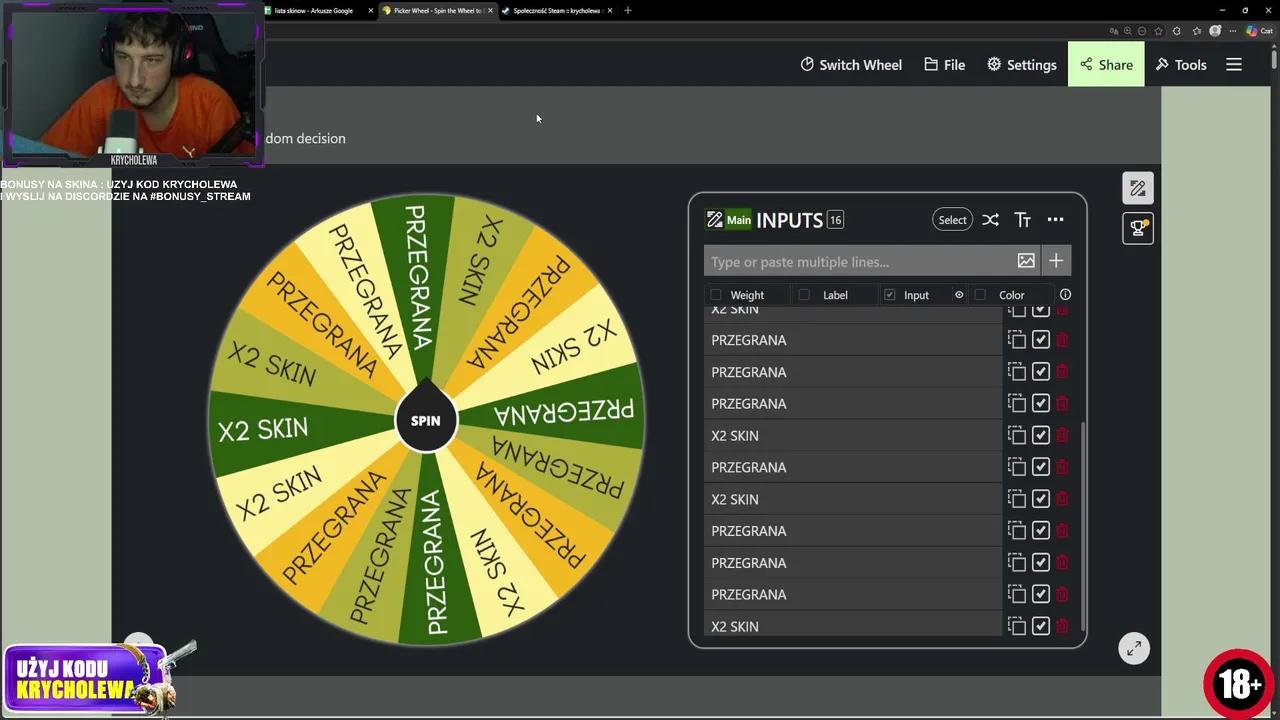
Task: Close the 'Społeczność Steam' browser tab
Action: click(x=609, y=10)
